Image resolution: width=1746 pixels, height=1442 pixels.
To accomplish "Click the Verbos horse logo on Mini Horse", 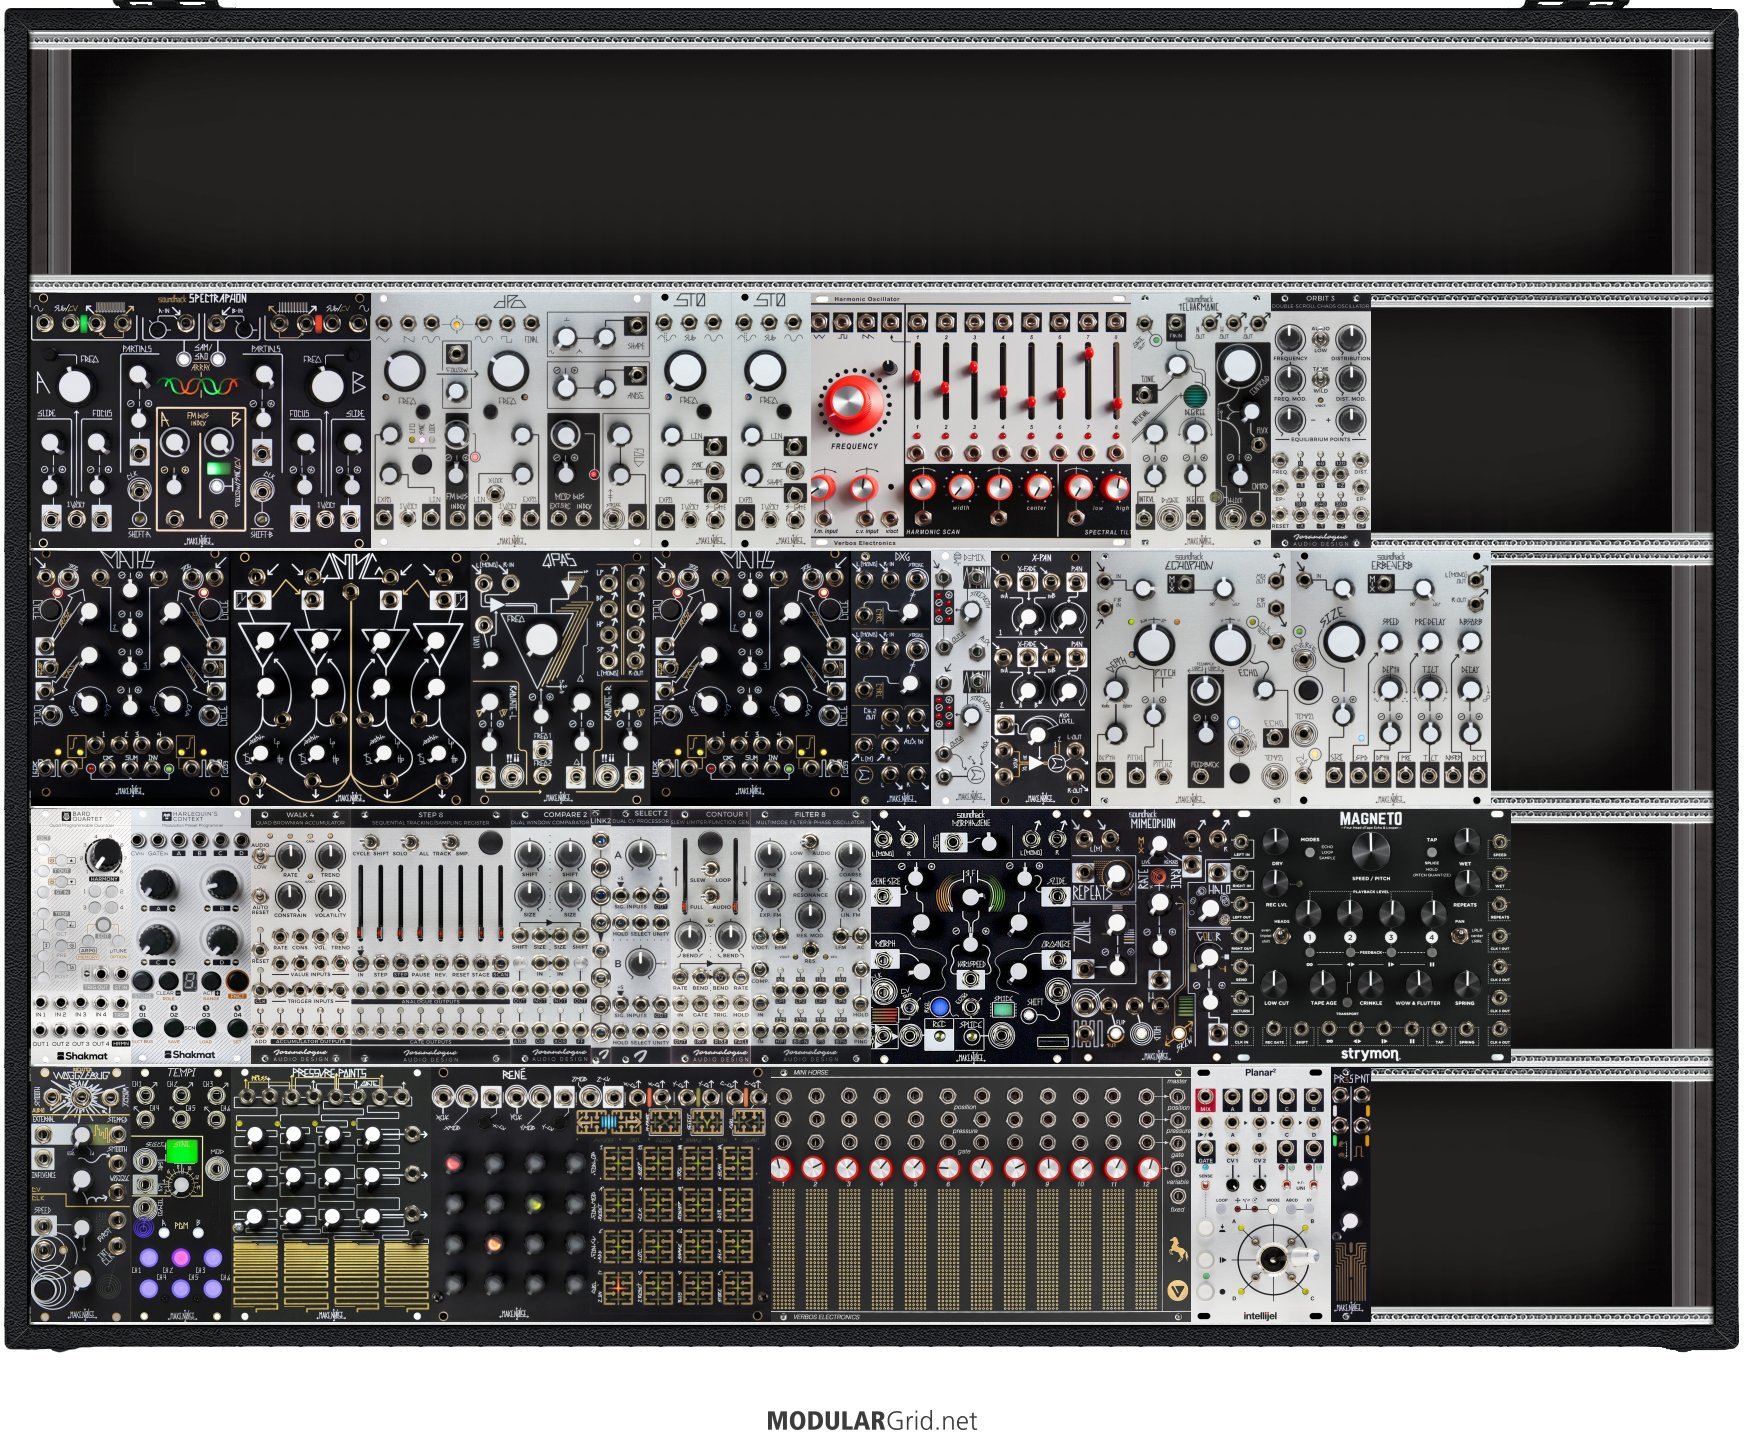I will (1177, 1250).
